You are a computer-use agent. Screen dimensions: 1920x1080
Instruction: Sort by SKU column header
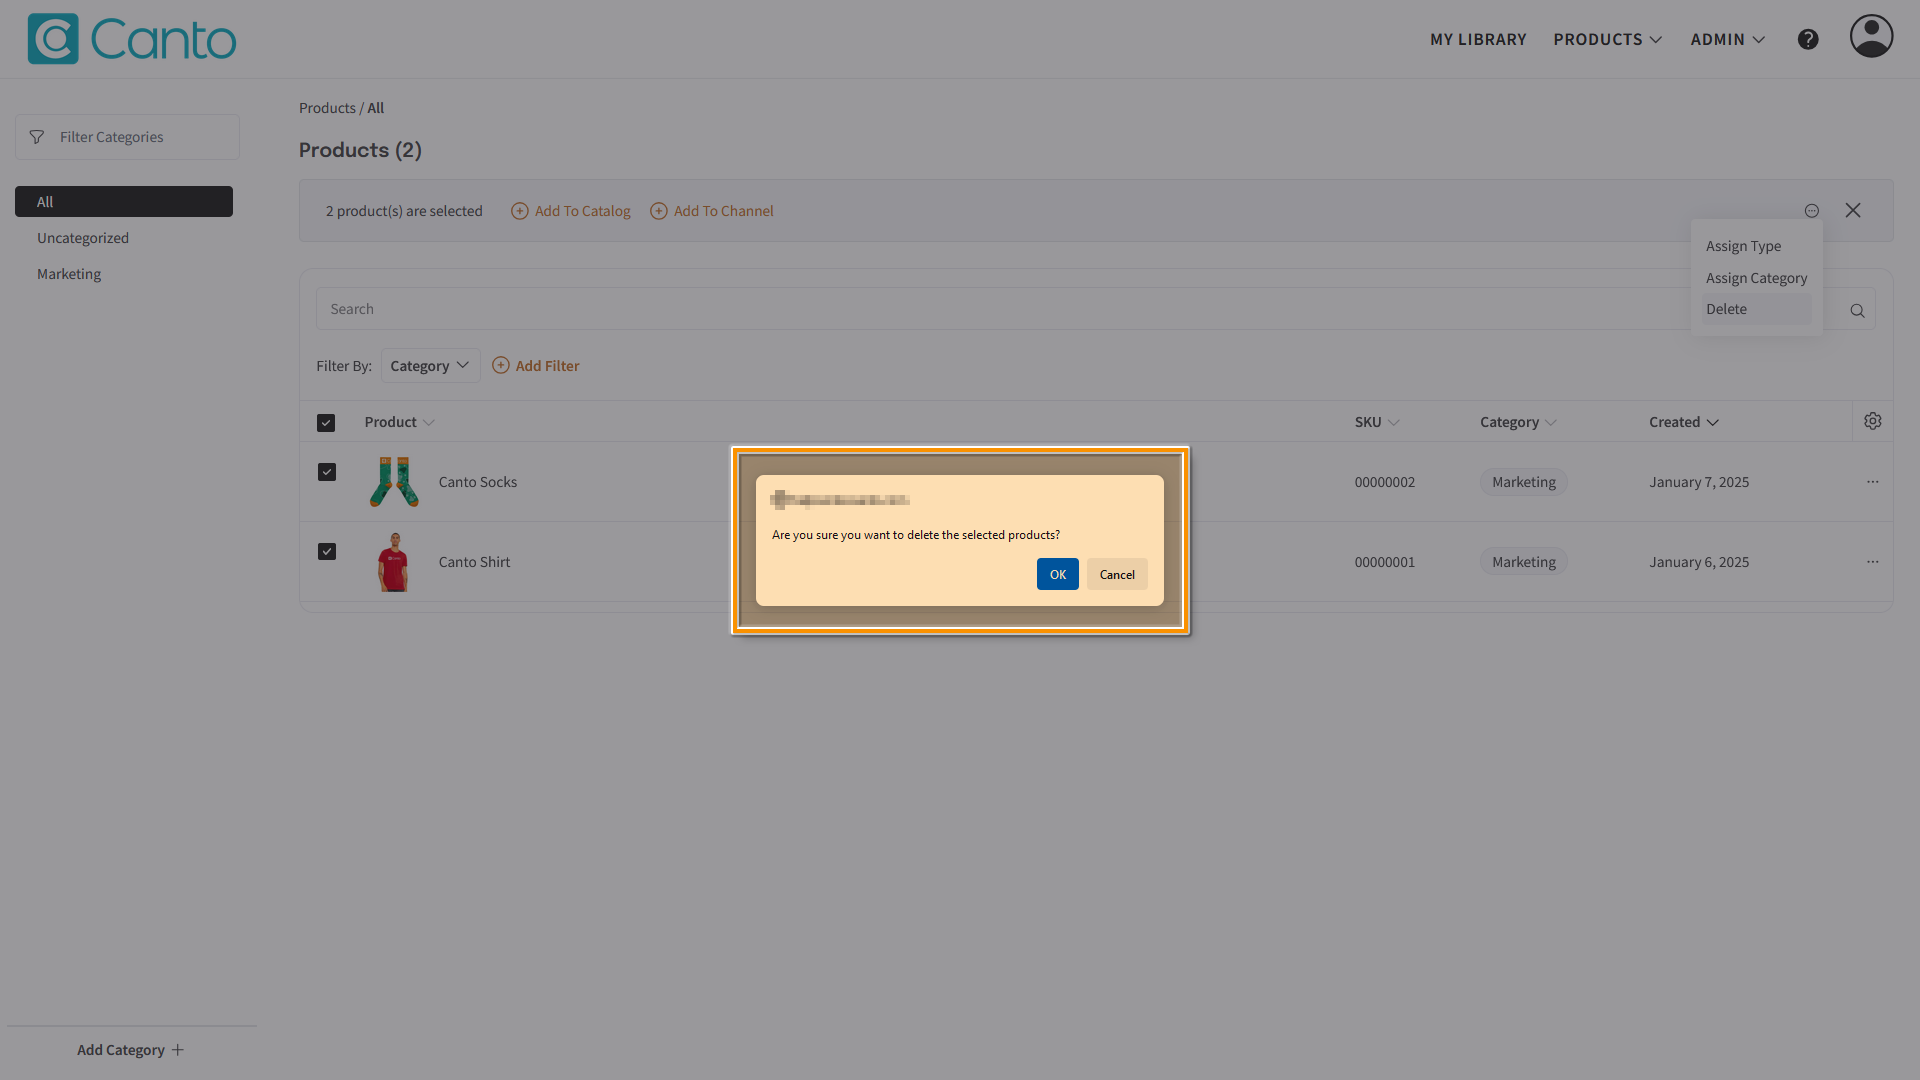[1377, 422]
